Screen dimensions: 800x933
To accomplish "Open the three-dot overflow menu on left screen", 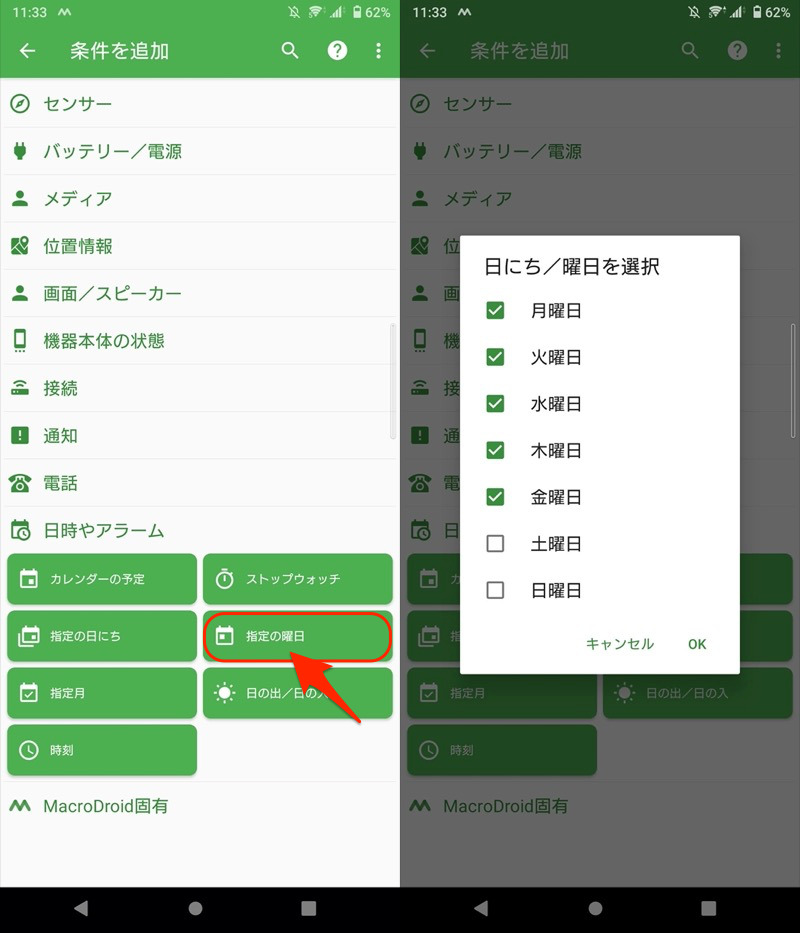I will point(378,51).
